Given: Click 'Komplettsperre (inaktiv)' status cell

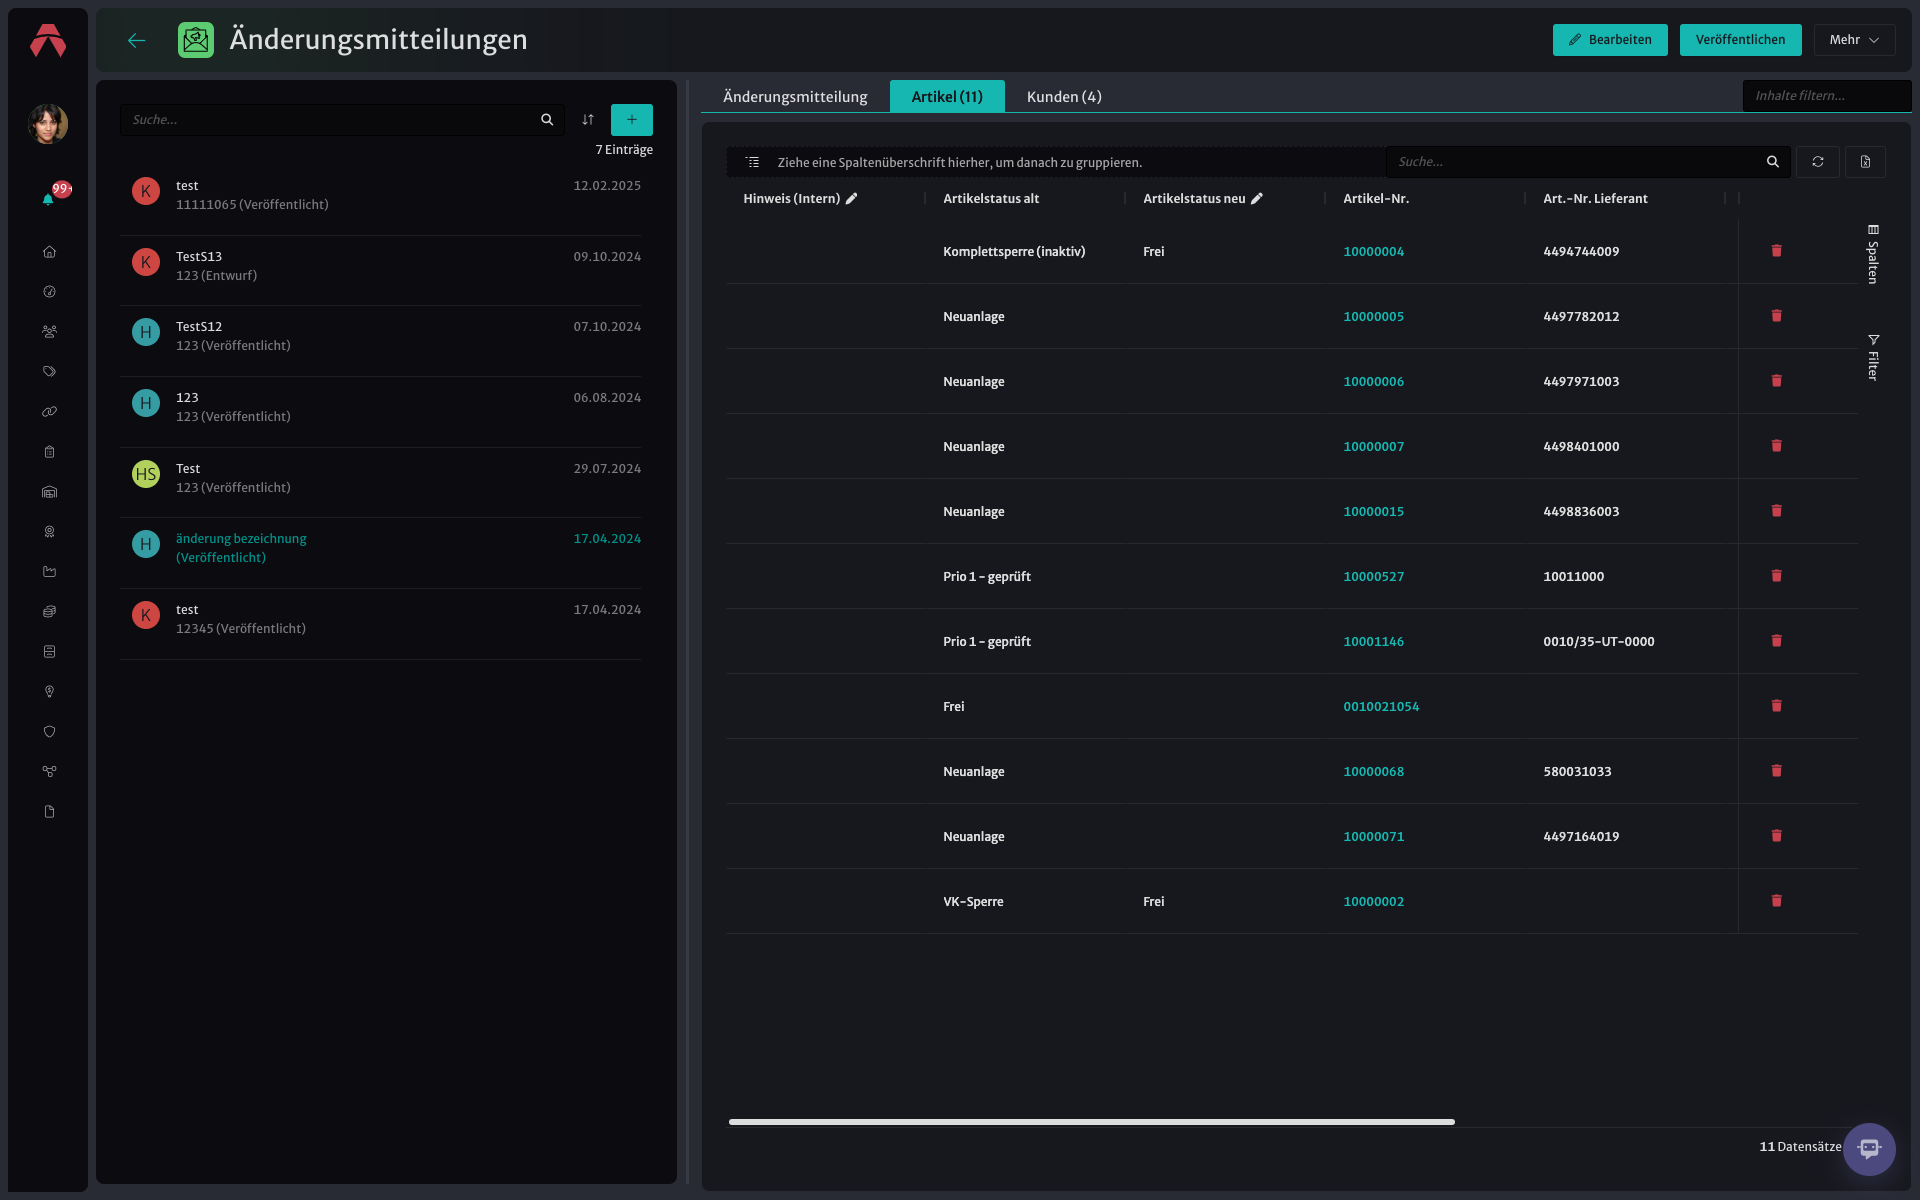Looking at the screenshot, I should (1014, 252).
